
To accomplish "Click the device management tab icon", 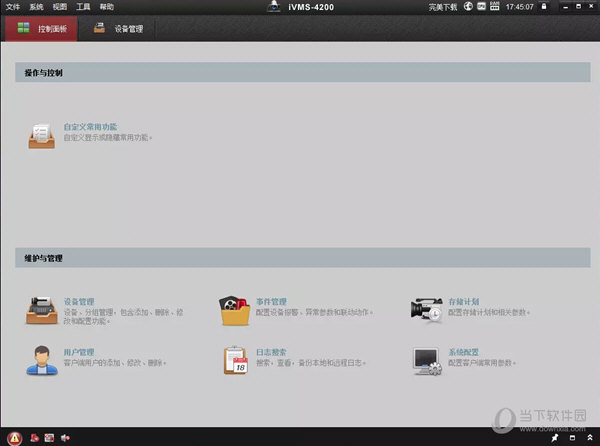I will pyautogui.click(x=99, y=28).
